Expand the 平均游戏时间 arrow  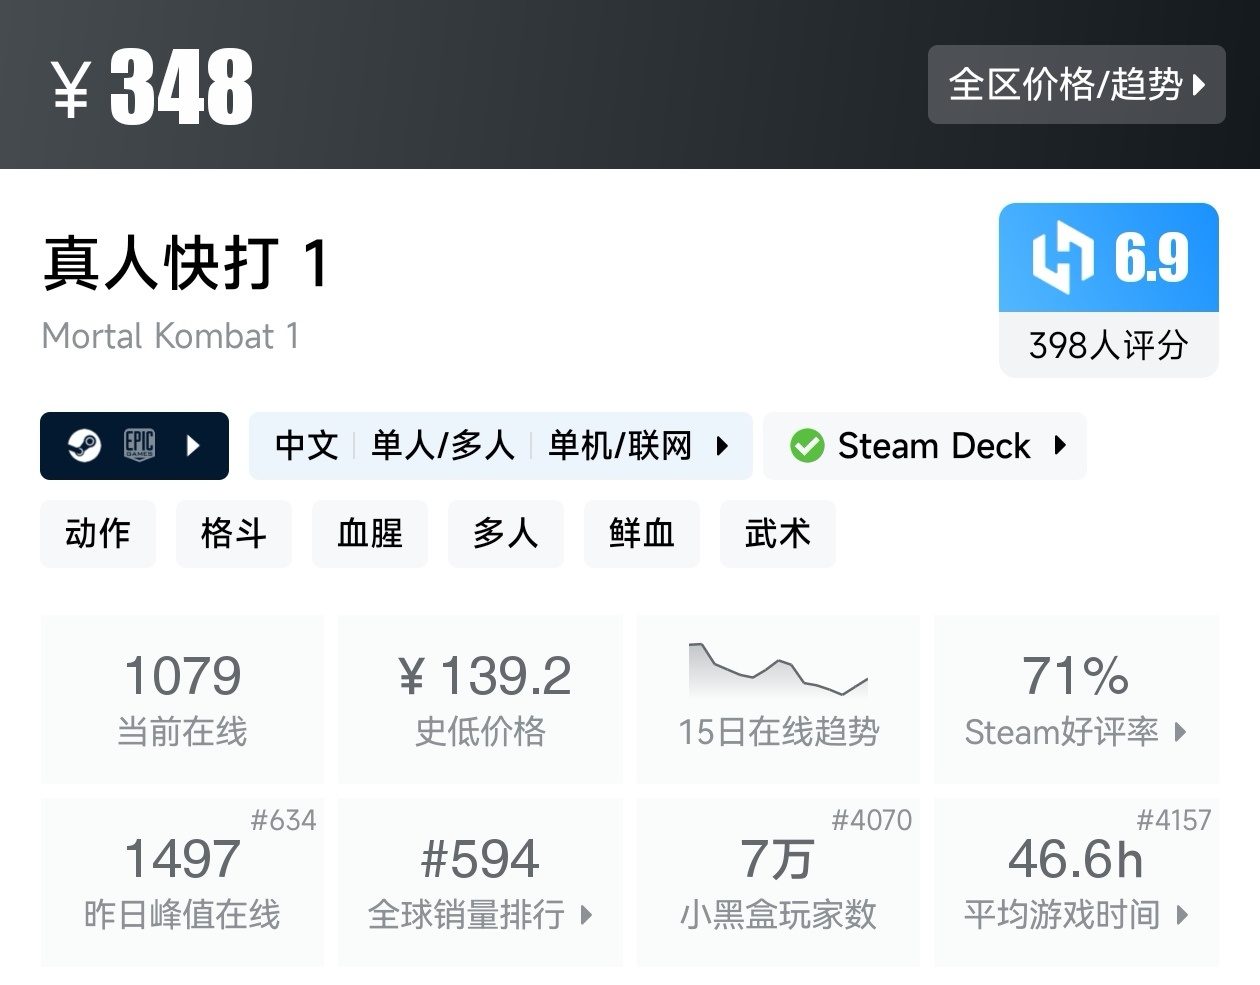(x=1182, y=914)
